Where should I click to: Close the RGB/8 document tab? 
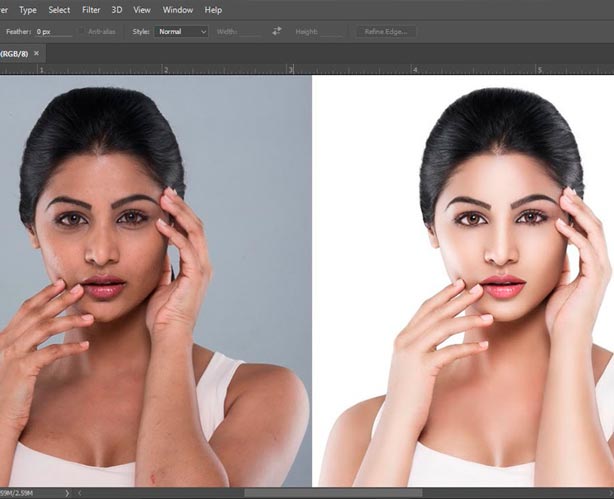tap(37, 53)
